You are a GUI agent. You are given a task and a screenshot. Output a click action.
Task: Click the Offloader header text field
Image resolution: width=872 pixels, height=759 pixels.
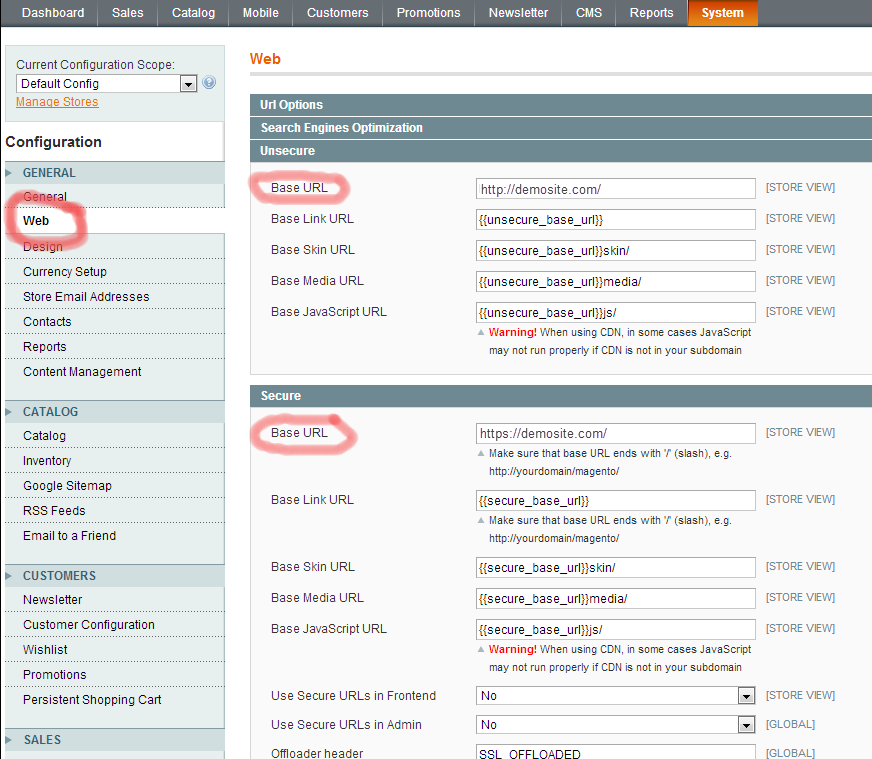tap(615, 753)
